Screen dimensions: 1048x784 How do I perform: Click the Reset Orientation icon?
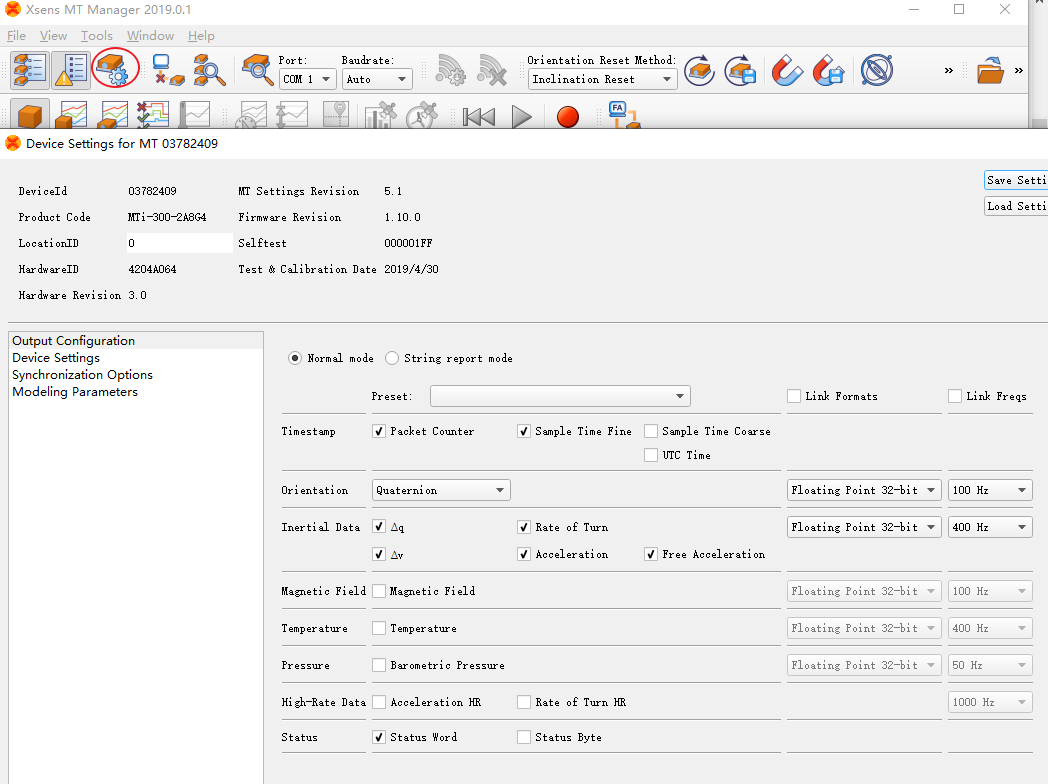click(700, 70)
